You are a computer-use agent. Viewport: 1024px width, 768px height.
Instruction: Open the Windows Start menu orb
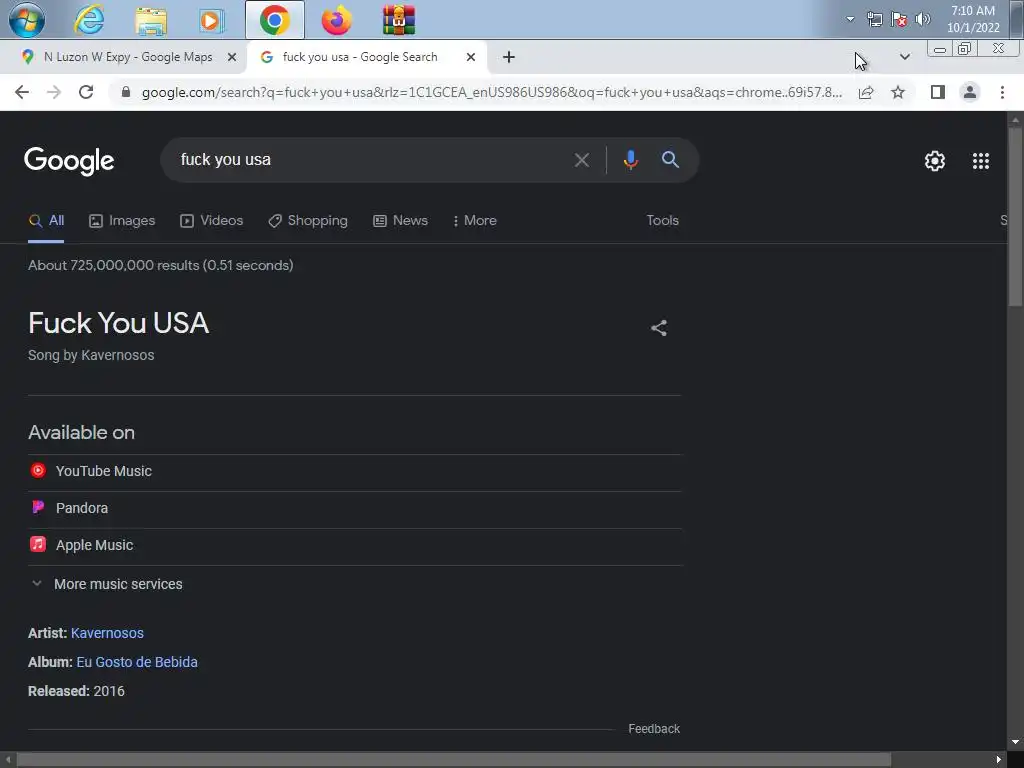[26, 20]
